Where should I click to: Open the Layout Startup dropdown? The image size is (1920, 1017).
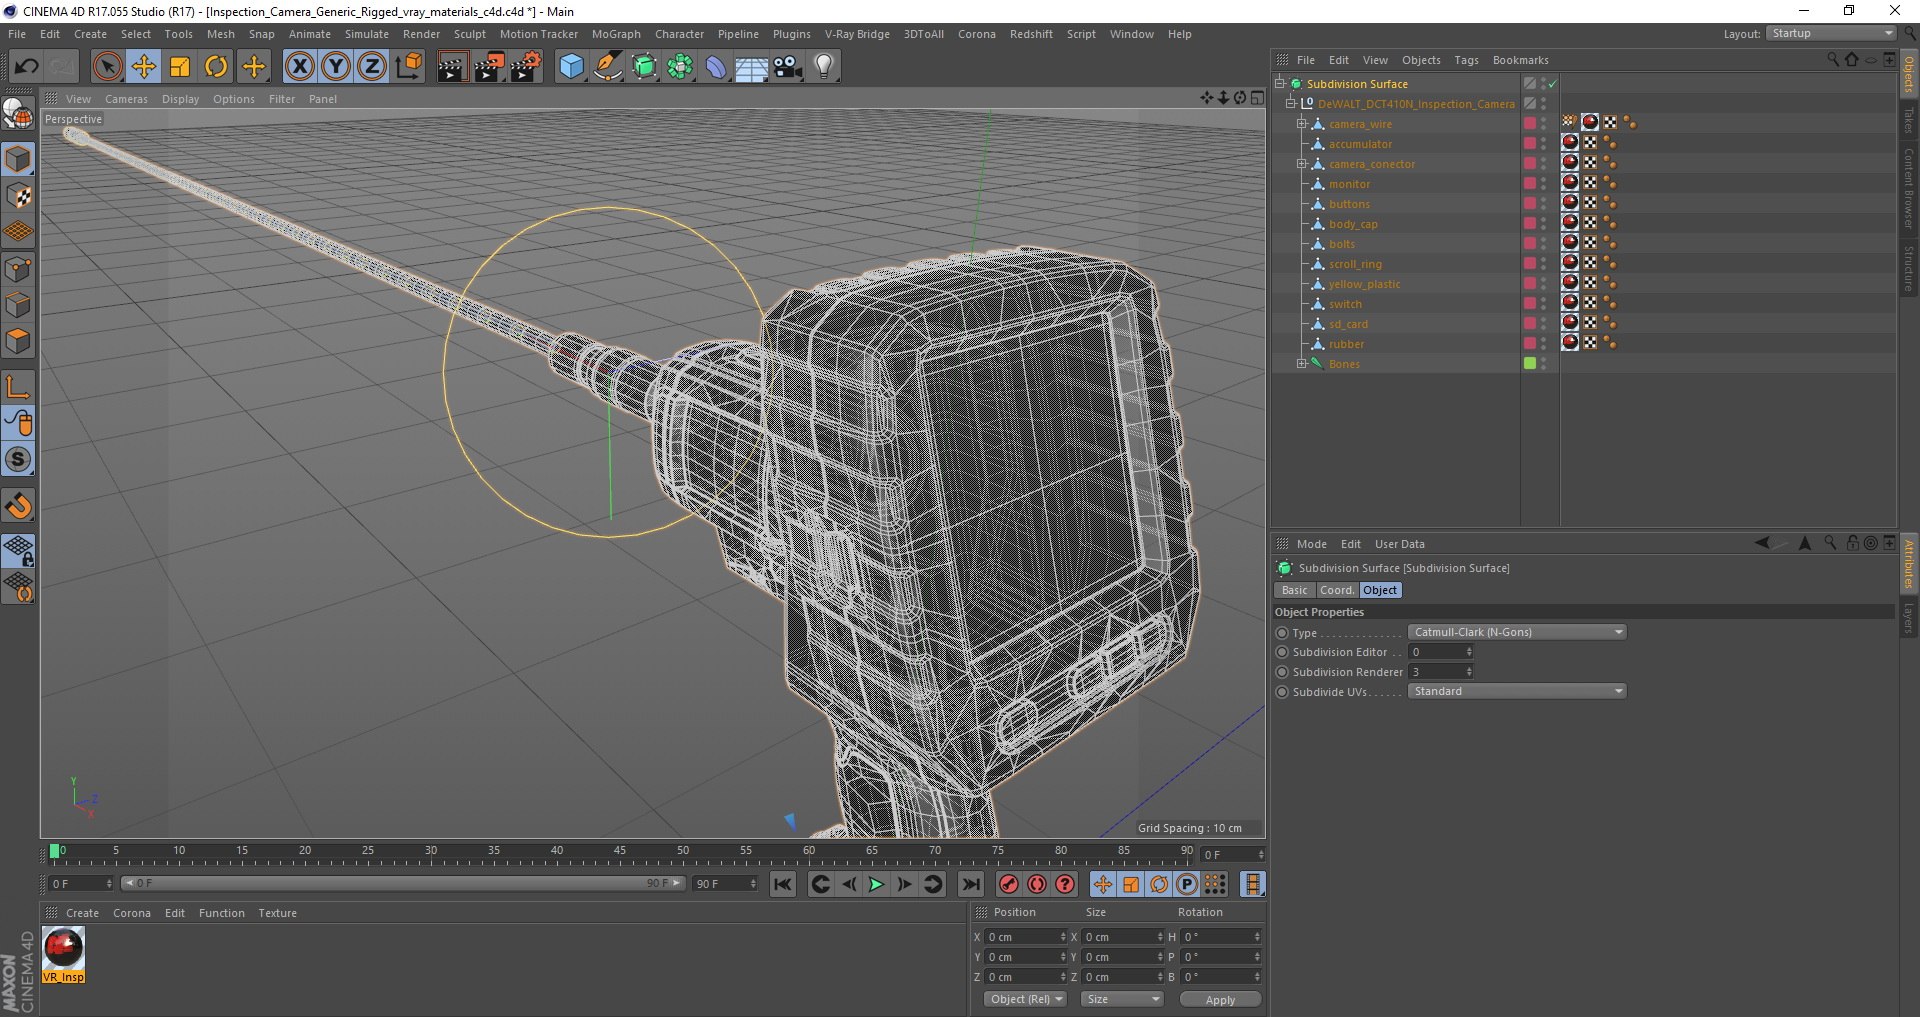pyautogui.click(x=1831, y=33)
